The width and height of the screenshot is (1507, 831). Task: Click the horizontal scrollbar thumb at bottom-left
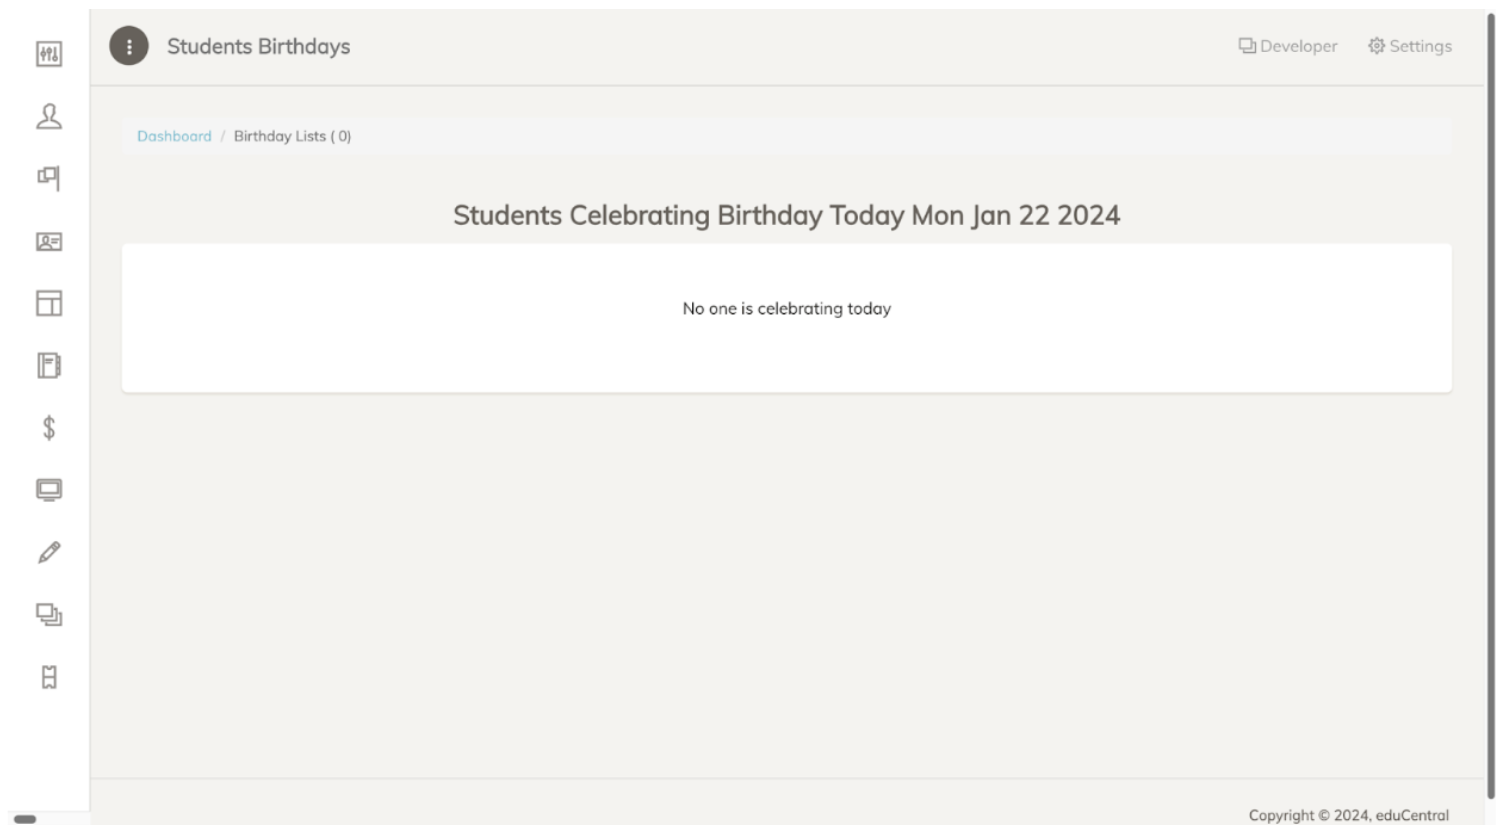pos(25,819)
